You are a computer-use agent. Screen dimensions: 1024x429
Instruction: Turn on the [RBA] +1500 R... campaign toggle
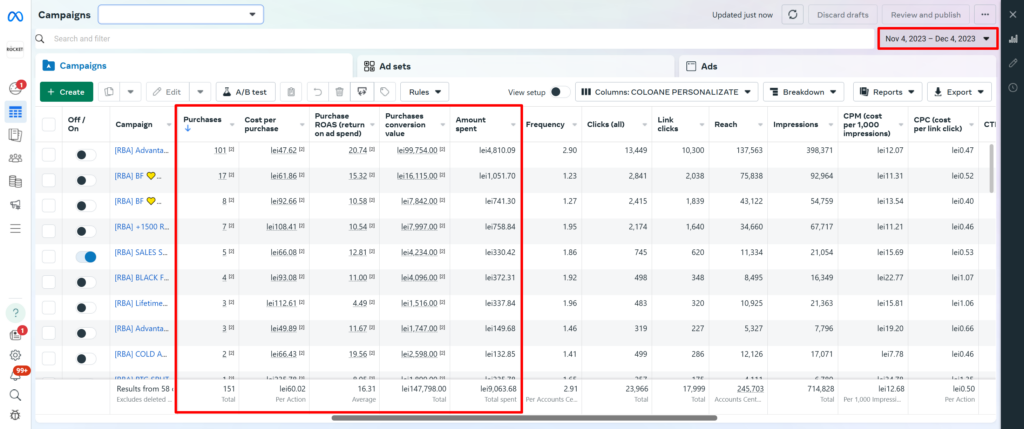pos(86,231)
